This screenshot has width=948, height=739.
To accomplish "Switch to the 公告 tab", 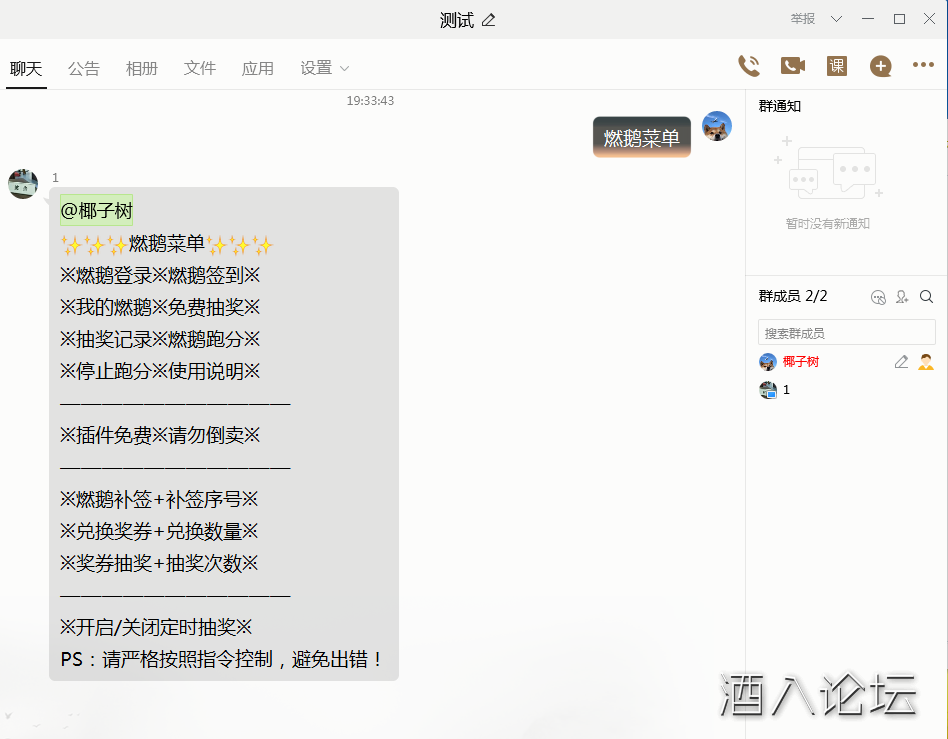I will (x=84, y=68).
